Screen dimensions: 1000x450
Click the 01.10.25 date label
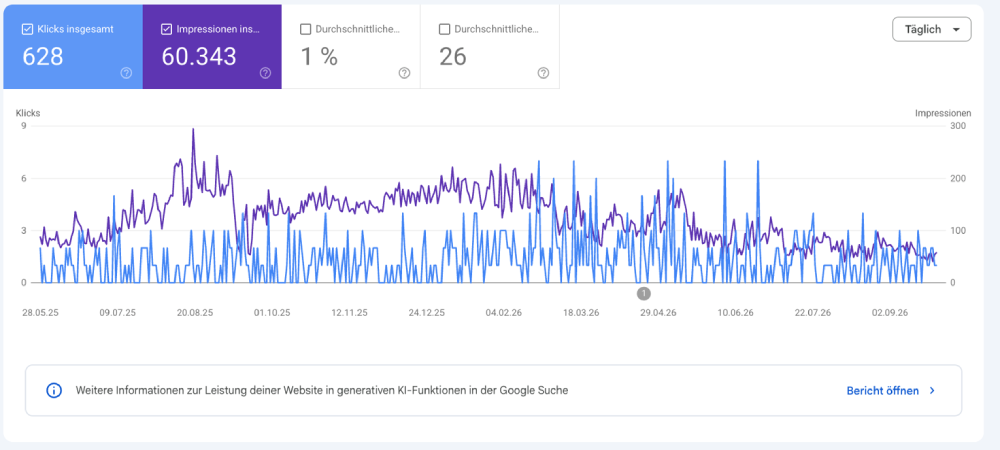point(272,313)
